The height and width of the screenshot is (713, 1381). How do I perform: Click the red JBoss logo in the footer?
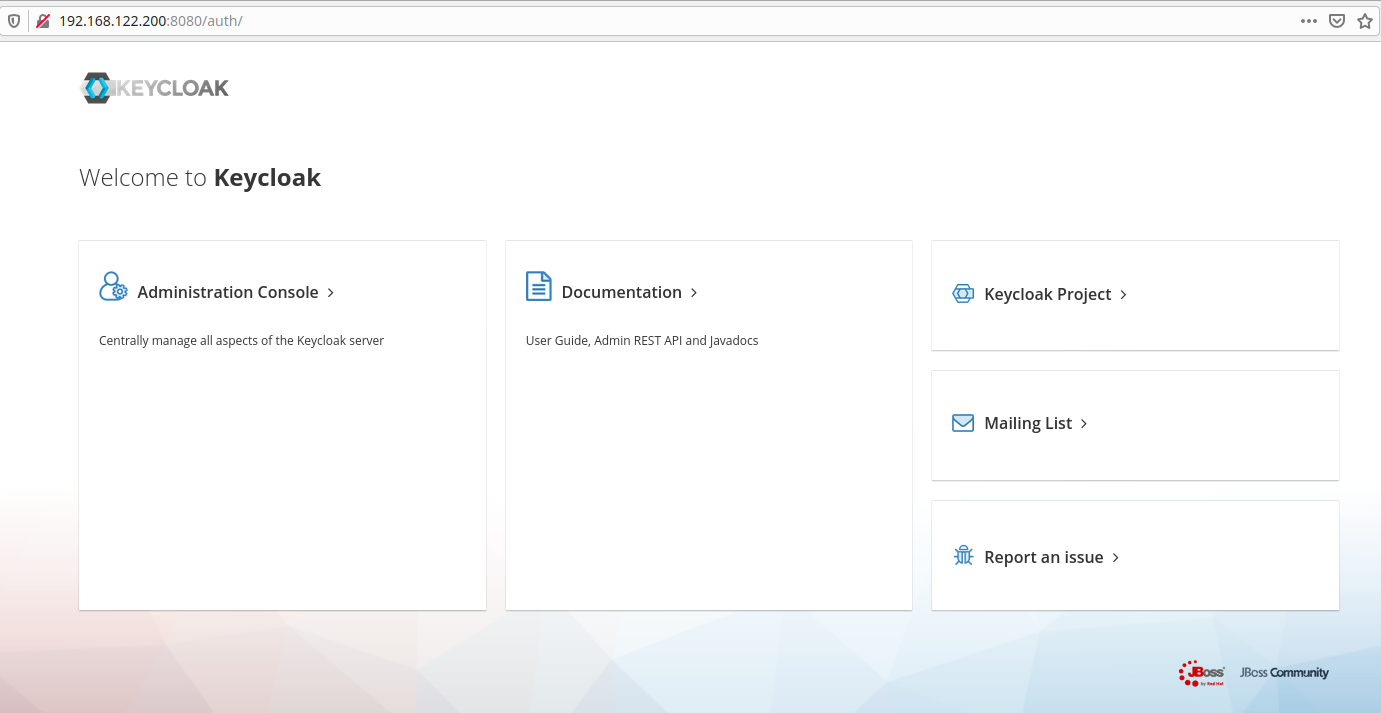coord(1201,673)
